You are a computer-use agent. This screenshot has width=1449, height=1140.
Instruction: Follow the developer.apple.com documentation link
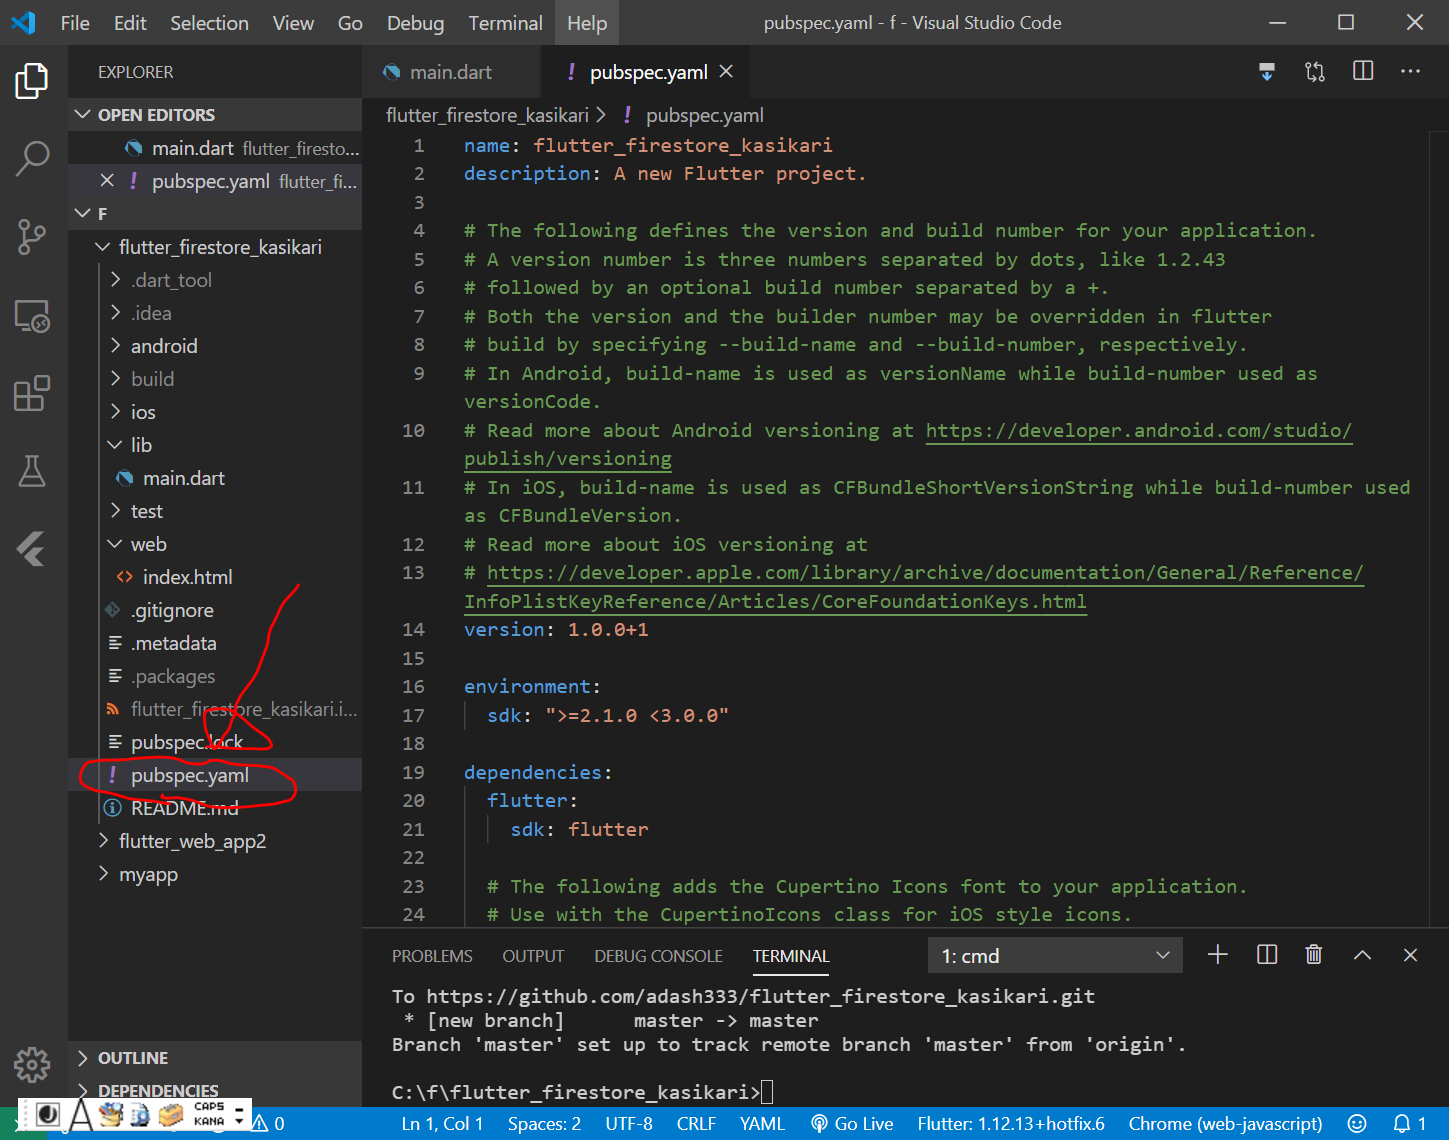tap(925, 573)
